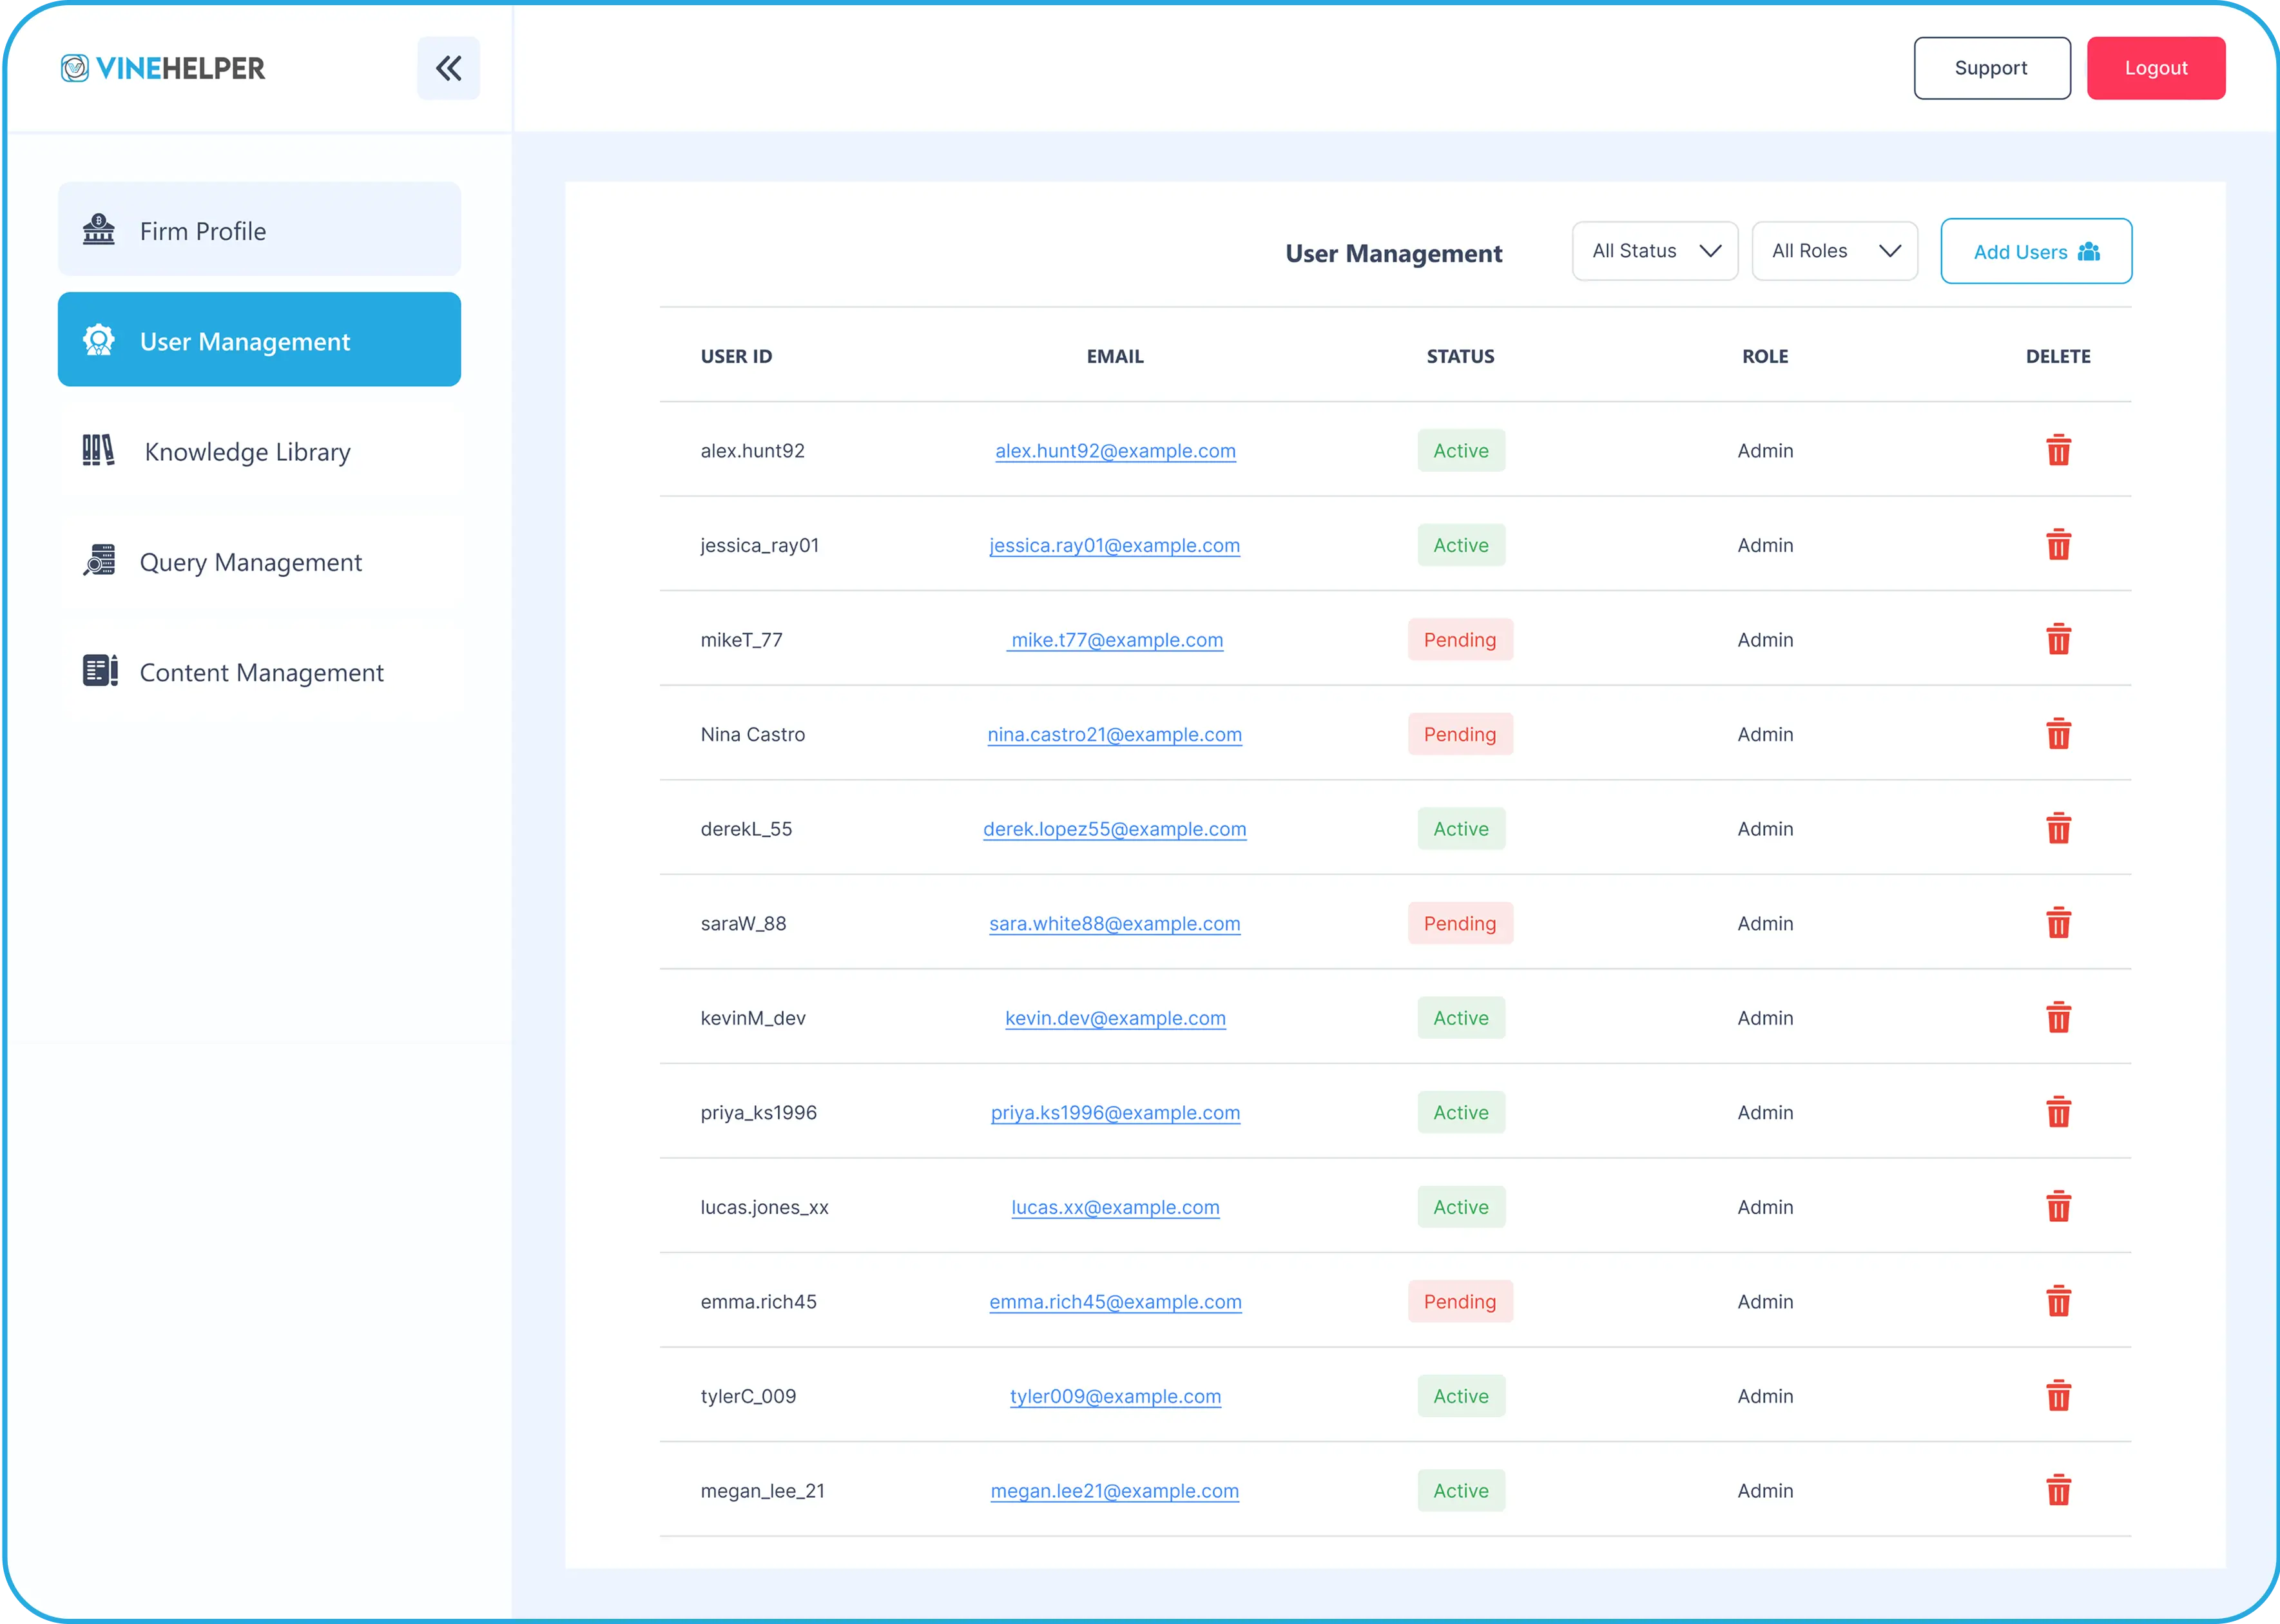Viewport: 2280px width, 1624px height.
Task: Open the All Status filter dropdown
Action: [1655, 251]
